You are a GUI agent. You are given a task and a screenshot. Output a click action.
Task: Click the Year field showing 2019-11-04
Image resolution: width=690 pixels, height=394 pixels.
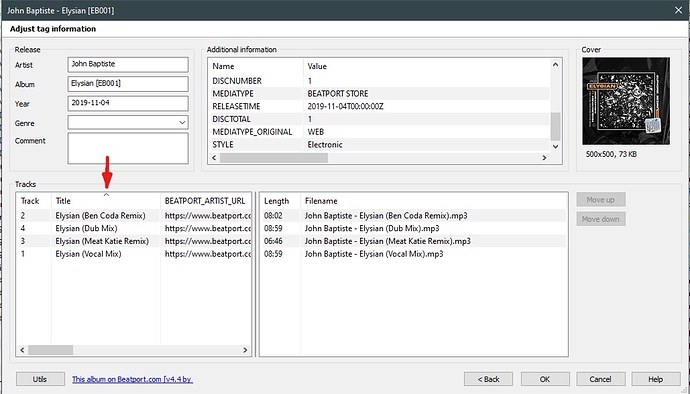pos(128,103)
